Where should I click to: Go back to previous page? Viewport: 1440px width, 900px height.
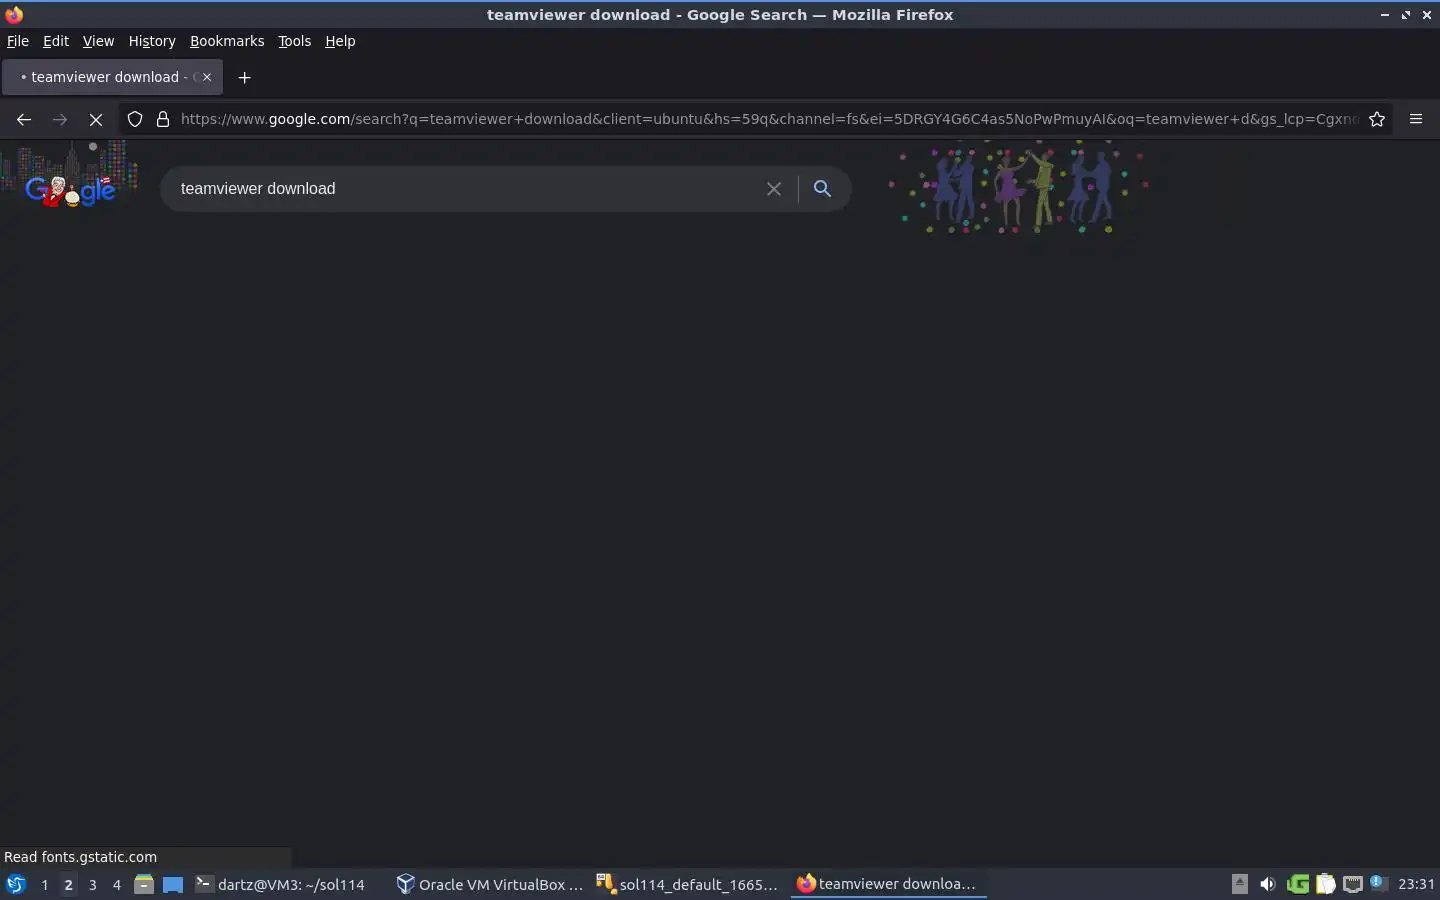click(24, 119)
